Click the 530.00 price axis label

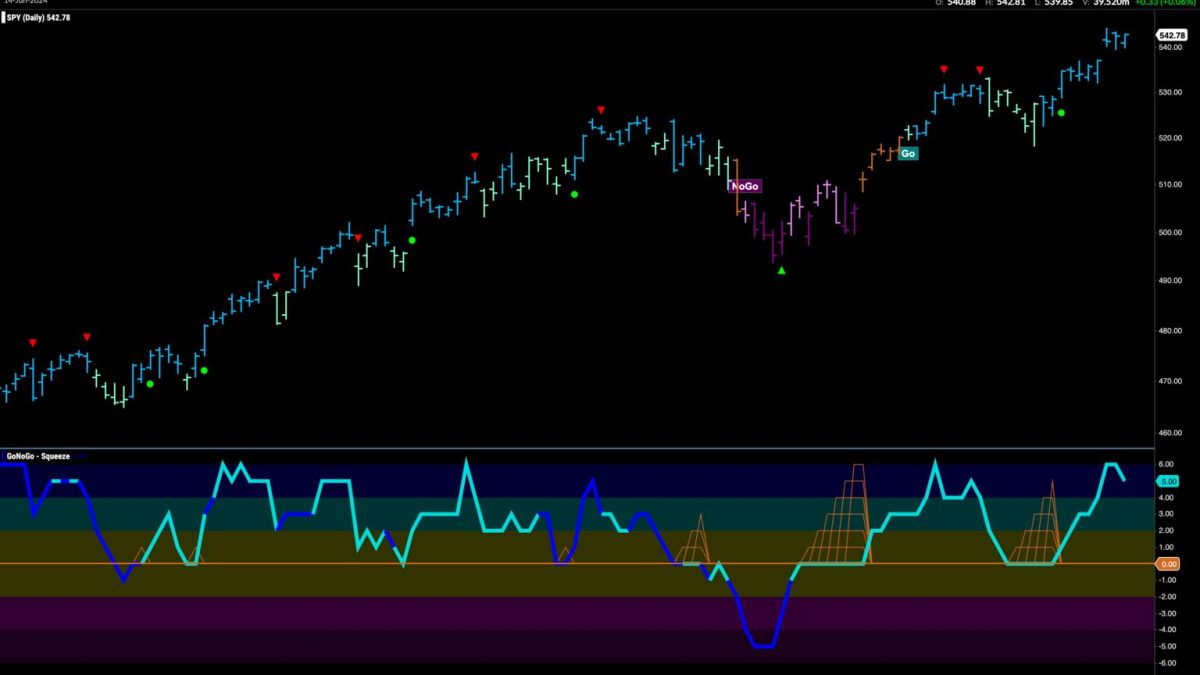point(1172,93)
